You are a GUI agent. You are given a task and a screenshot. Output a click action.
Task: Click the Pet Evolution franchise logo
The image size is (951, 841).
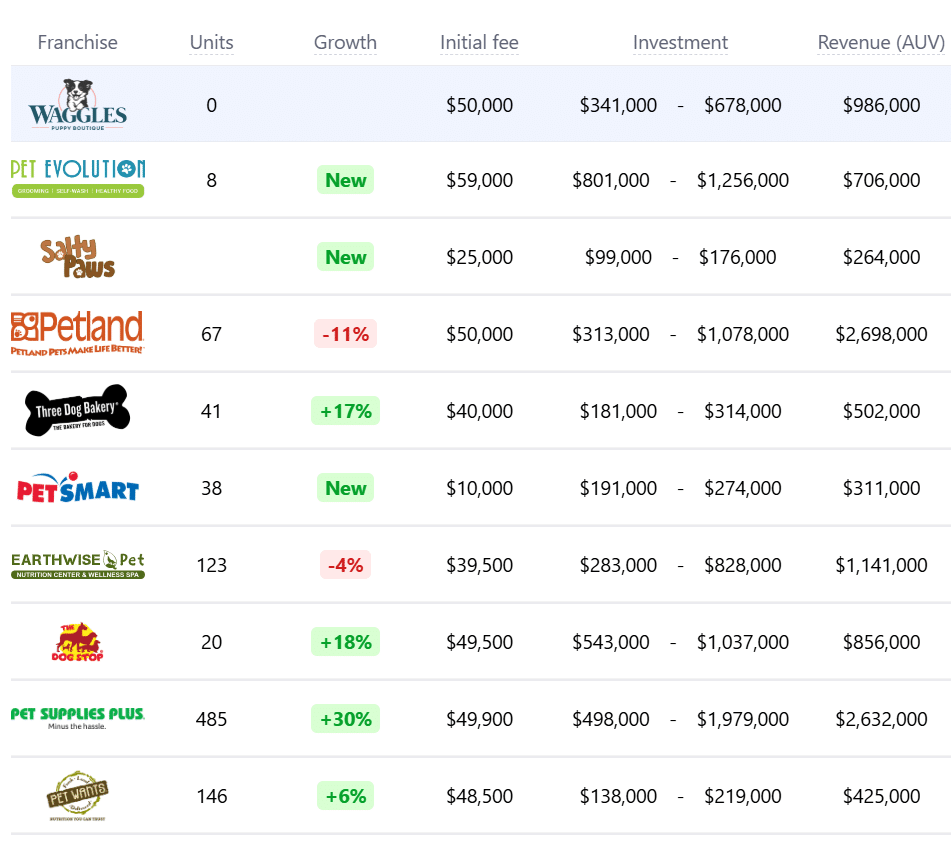click(x=78, y=178)
